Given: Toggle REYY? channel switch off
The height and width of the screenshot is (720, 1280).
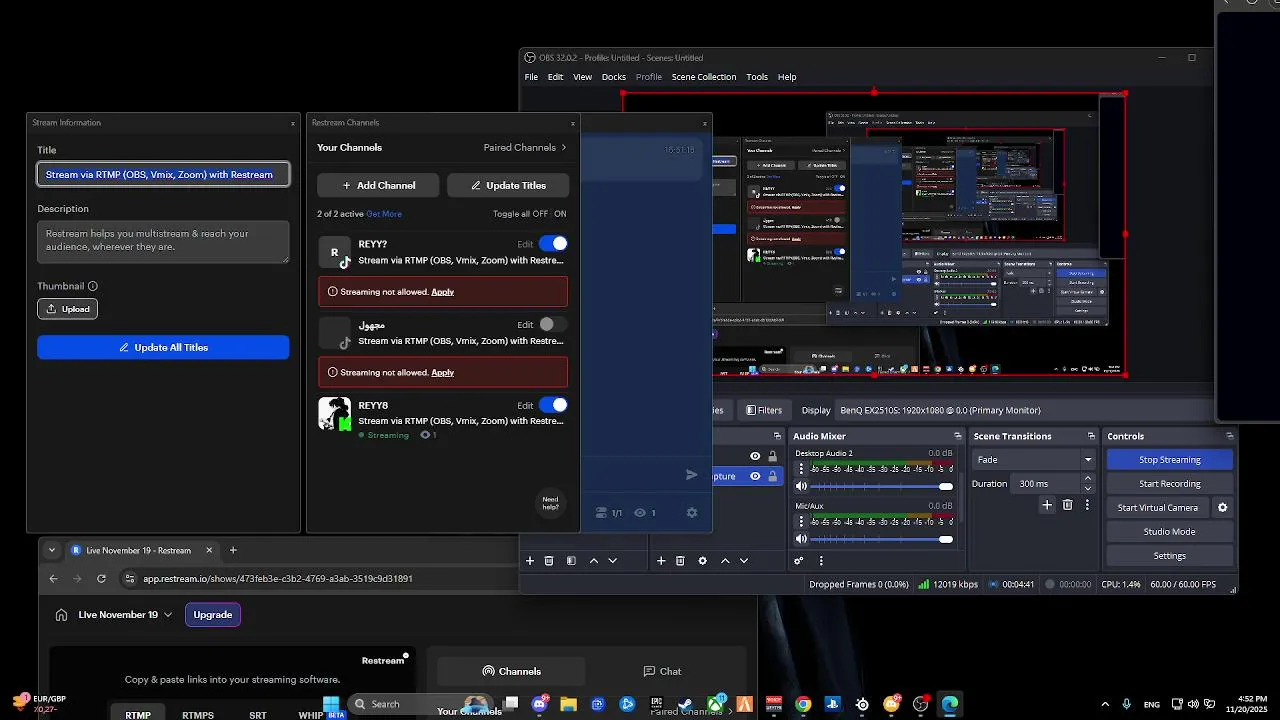Looking at the screenshot, I should tap(553, 243).
